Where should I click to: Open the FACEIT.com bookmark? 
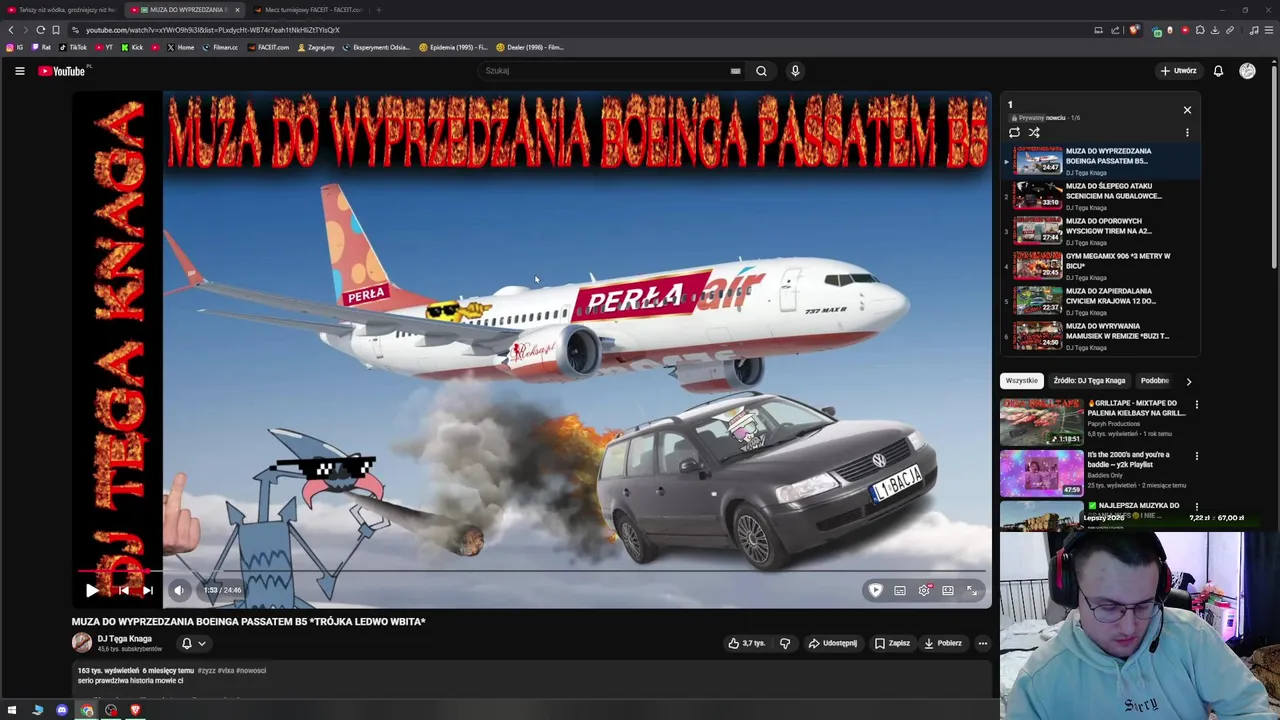coord(267,47)
